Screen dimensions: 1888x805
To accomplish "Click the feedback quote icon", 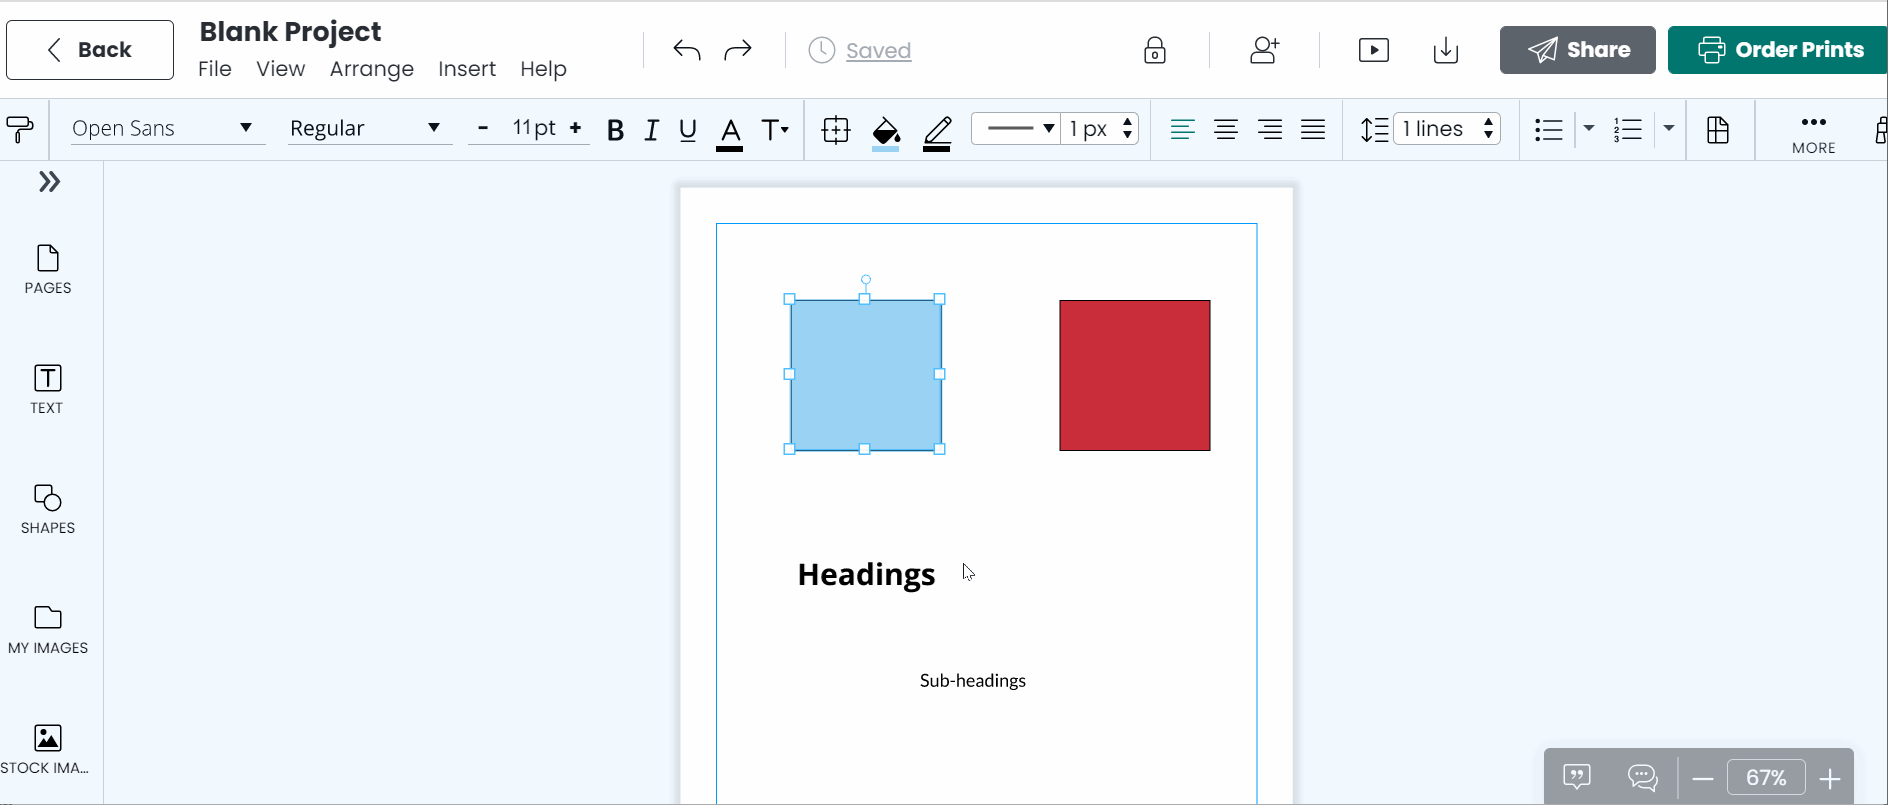I will point(1577,777).
